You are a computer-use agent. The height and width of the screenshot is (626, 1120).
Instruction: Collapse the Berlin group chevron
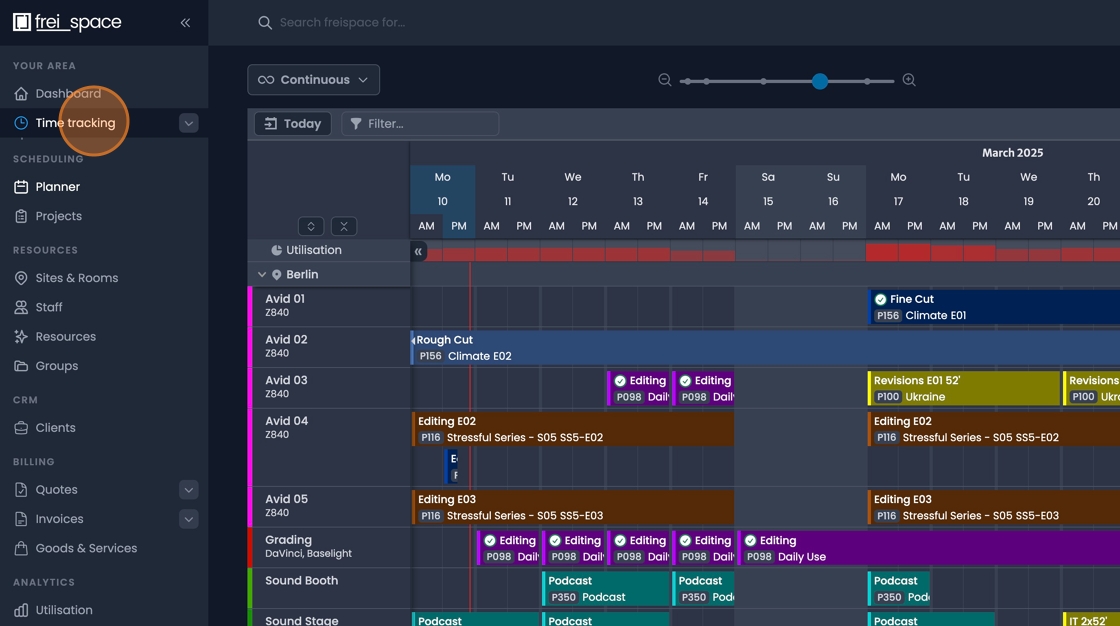261,273
